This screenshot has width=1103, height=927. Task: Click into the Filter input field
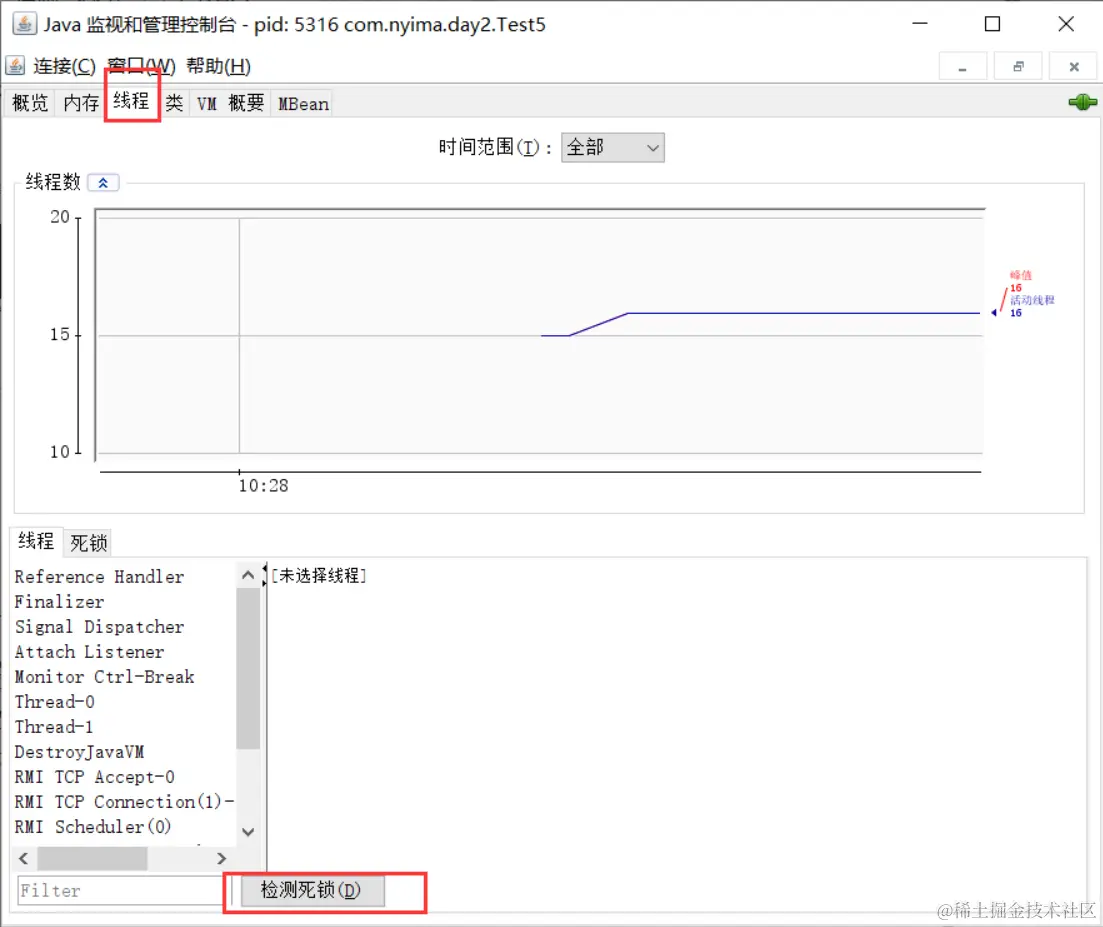[x=120, y=890]
